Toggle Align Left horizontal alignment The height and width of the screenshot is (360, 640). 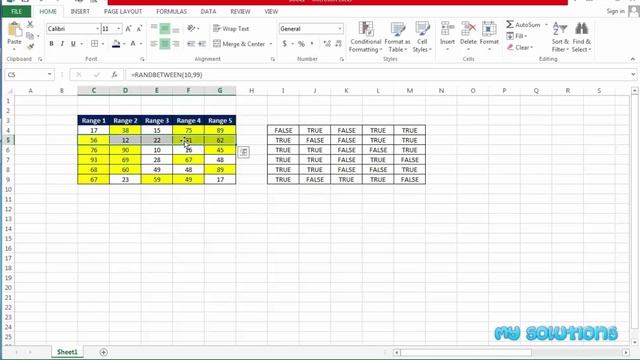point(154,44)
